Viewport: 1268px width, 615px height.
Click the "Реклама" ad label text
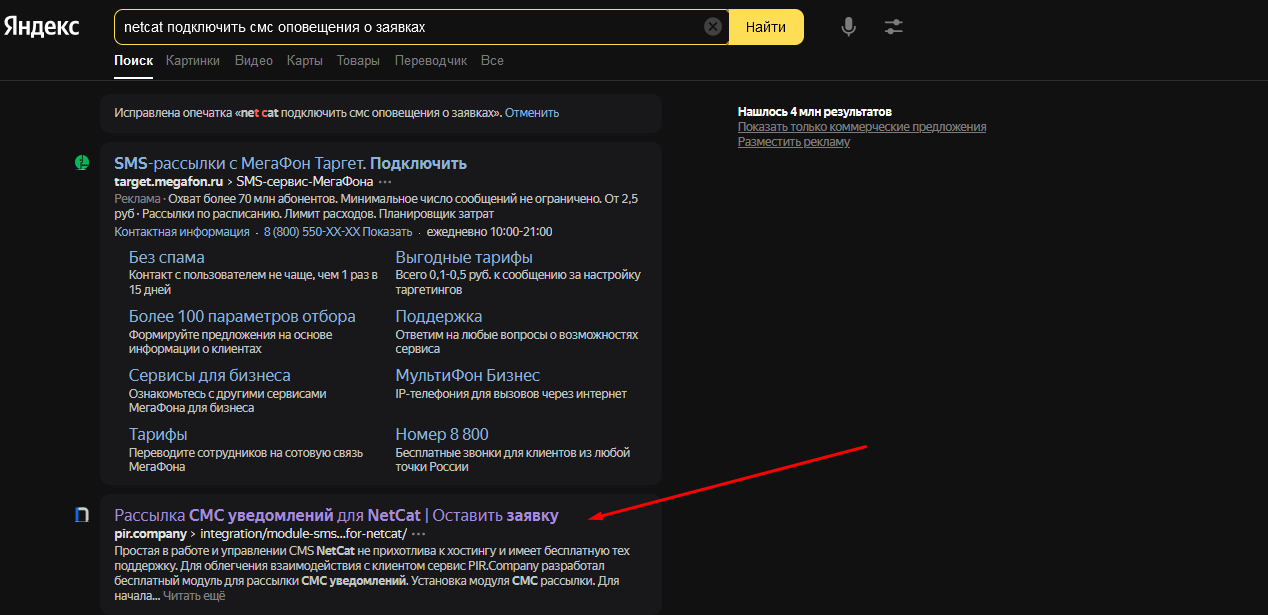[137, 199]
